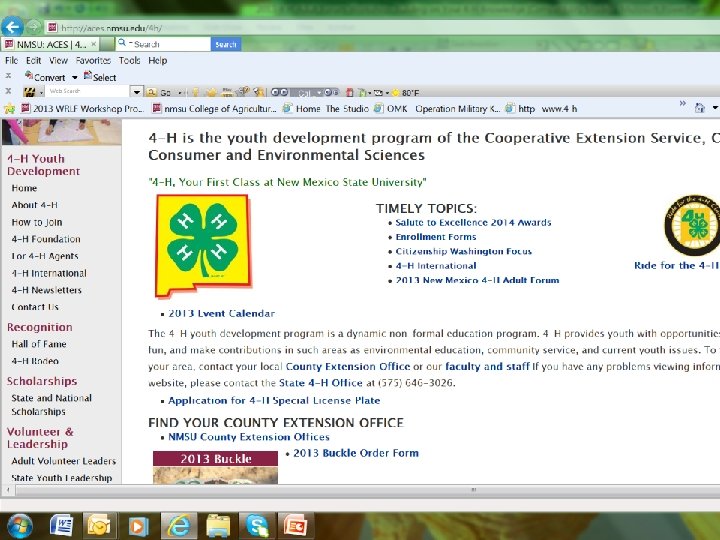Click the mail envelope toolbar icon
This screenshot has height=540, width=720.
[378, 93]
